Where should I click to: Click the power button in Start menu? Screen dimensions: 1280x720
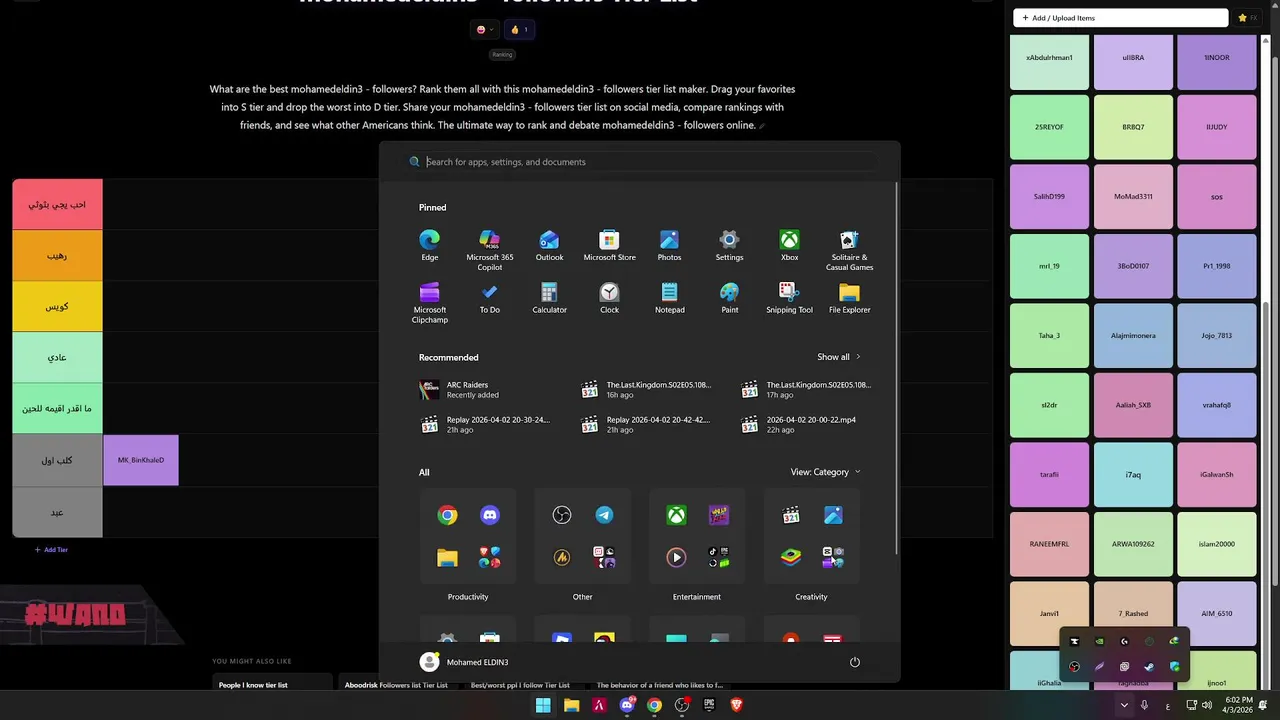[854, 662]
